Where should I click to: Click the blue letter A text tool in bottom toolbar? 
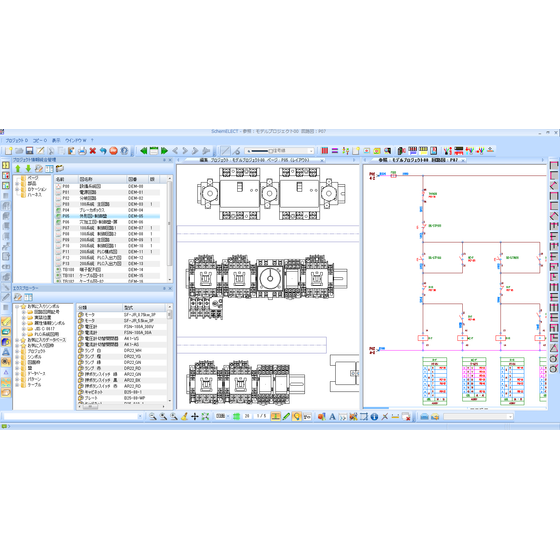(x=332, y=416)
